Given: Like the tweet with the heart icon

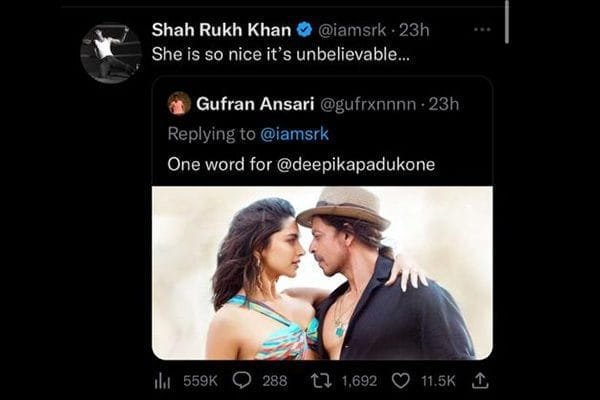Looking at the screenshot, I should tap(400, 380).
